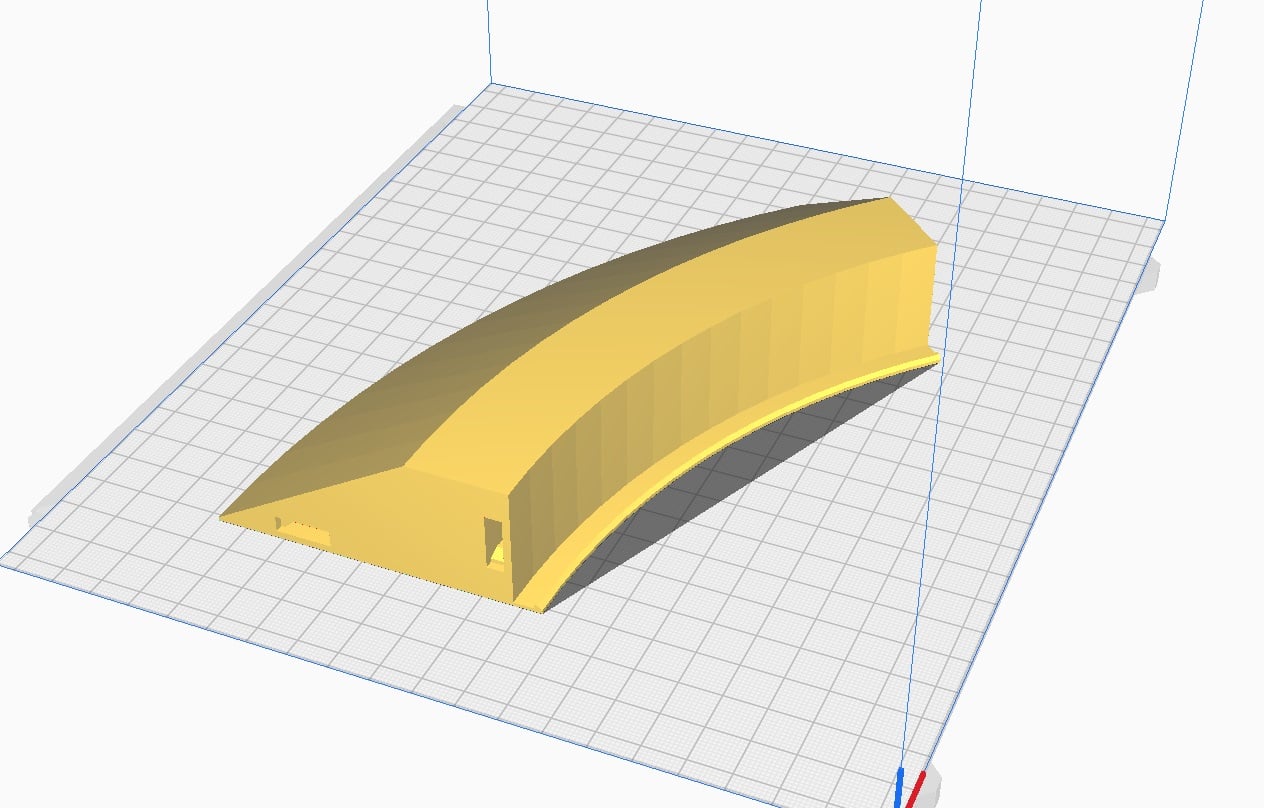Image resolution: width=1264 pixels, height=808 pixels.
Task: Click the right corner of the build plate
Action: [x=1162, y=221]
